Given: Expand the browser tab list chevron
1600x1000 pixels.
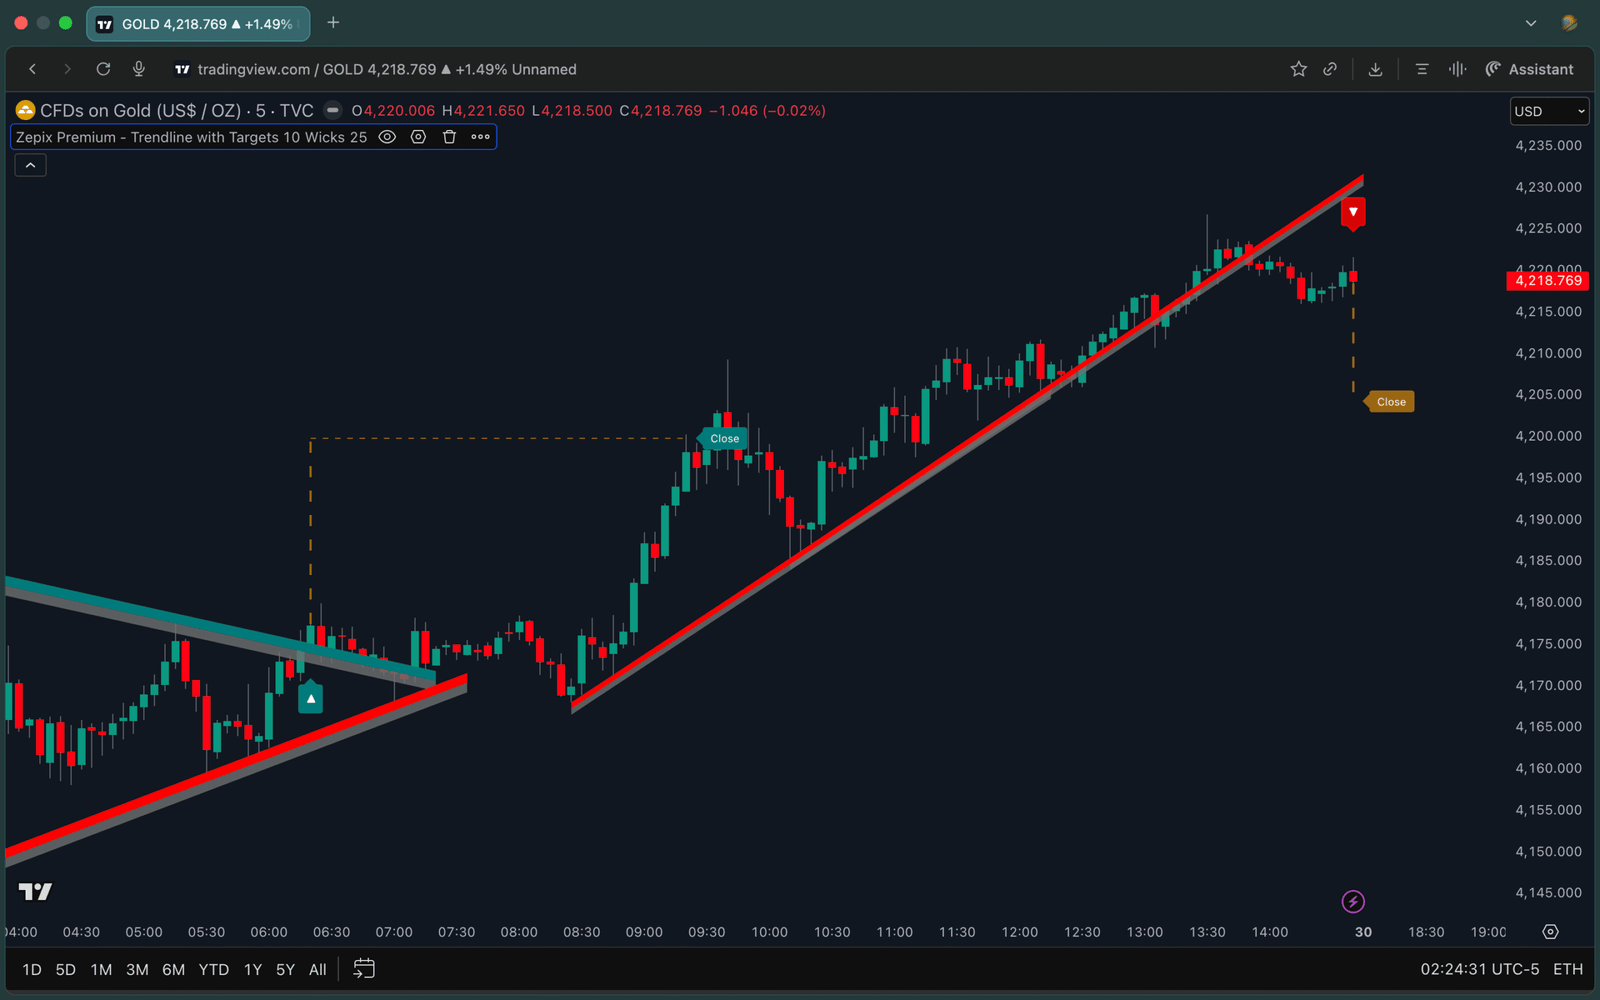Looking at the screenshot, I should (1530, 23).
